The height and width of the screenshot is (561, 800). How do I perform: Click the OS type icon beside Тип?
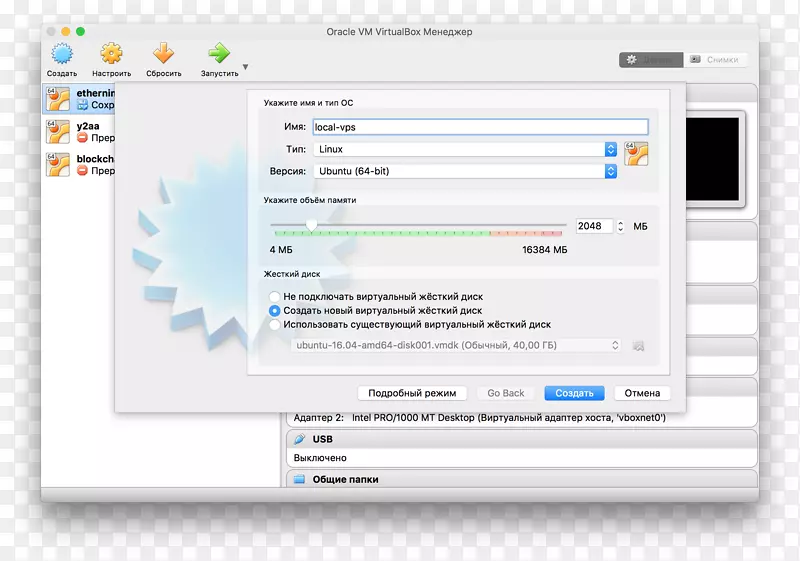coord(636,154)
